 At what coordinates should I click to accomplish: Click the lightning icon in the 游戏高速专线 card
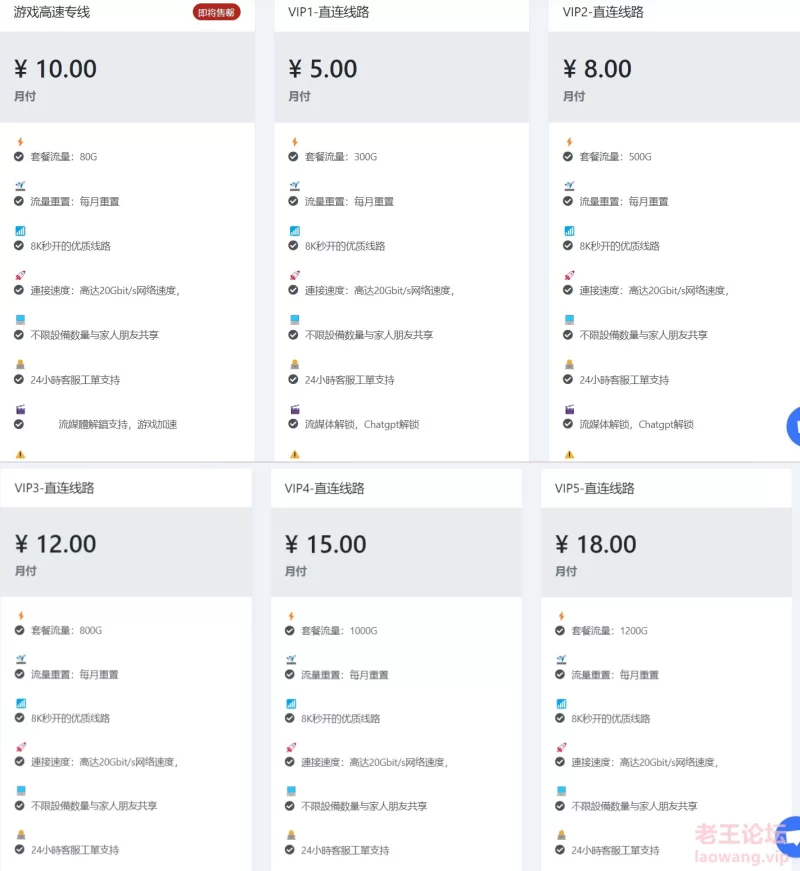[x=20, y=142]
